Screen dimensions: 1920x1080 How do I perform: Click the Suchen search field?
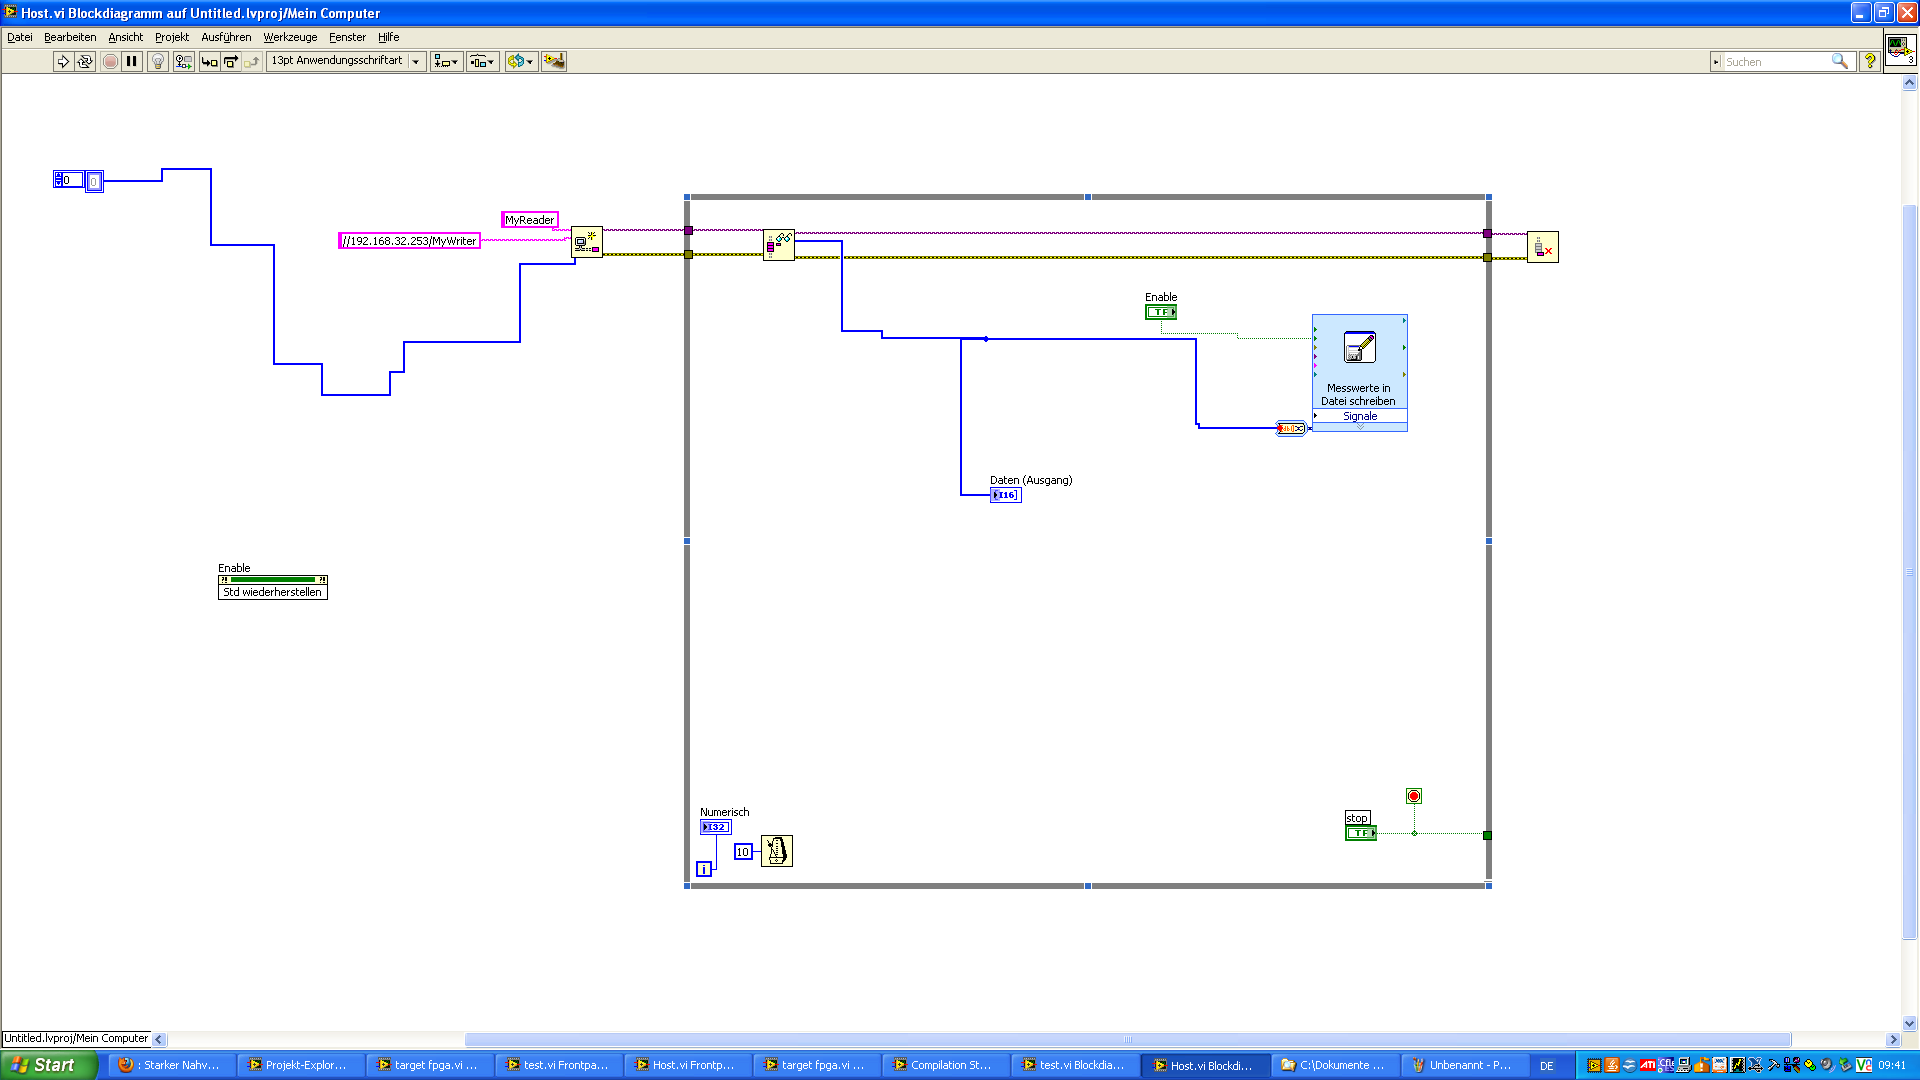coord(1776,62)
